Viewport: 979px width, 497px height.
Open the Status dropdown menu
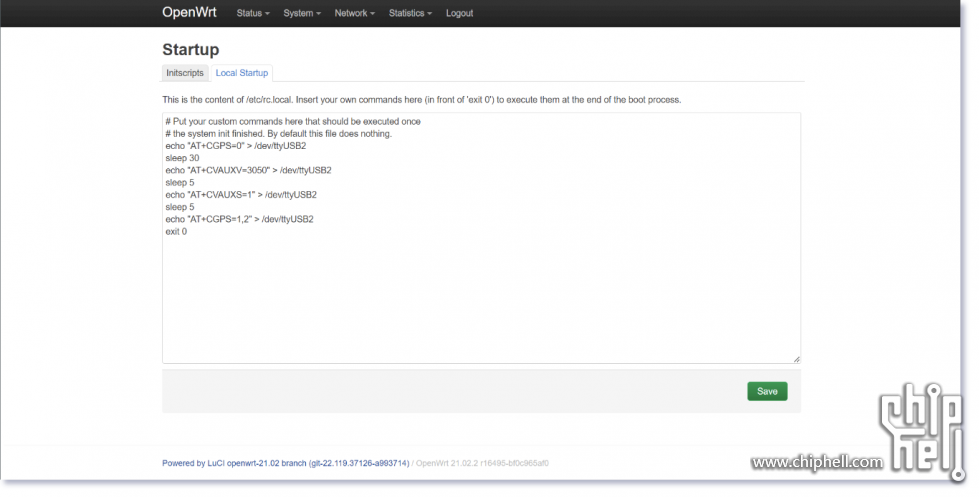click(253, 13)
